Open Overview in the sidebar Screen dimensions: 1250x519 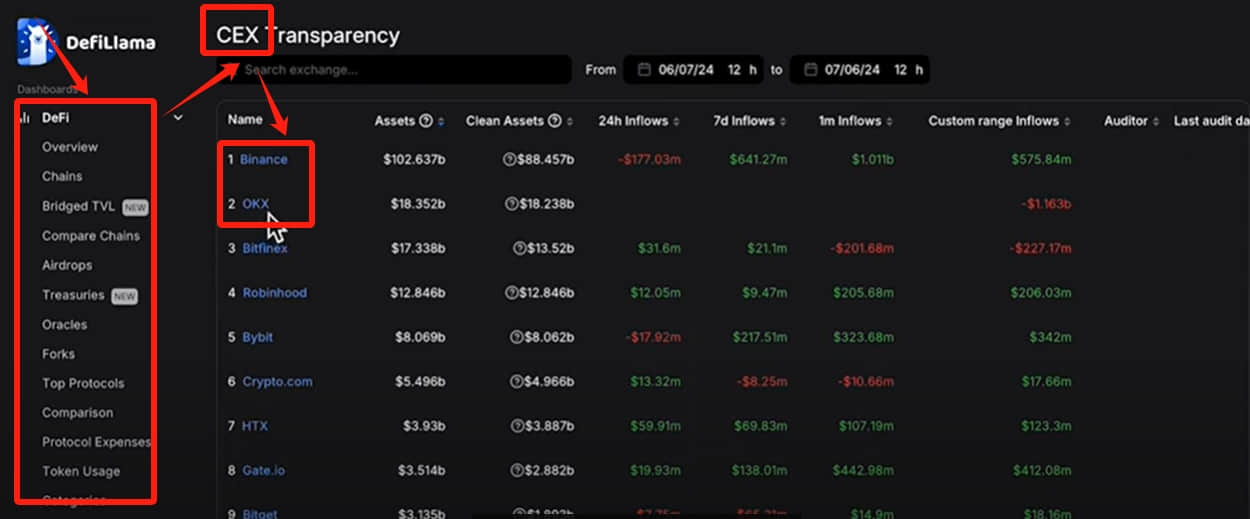pos(70,147)
